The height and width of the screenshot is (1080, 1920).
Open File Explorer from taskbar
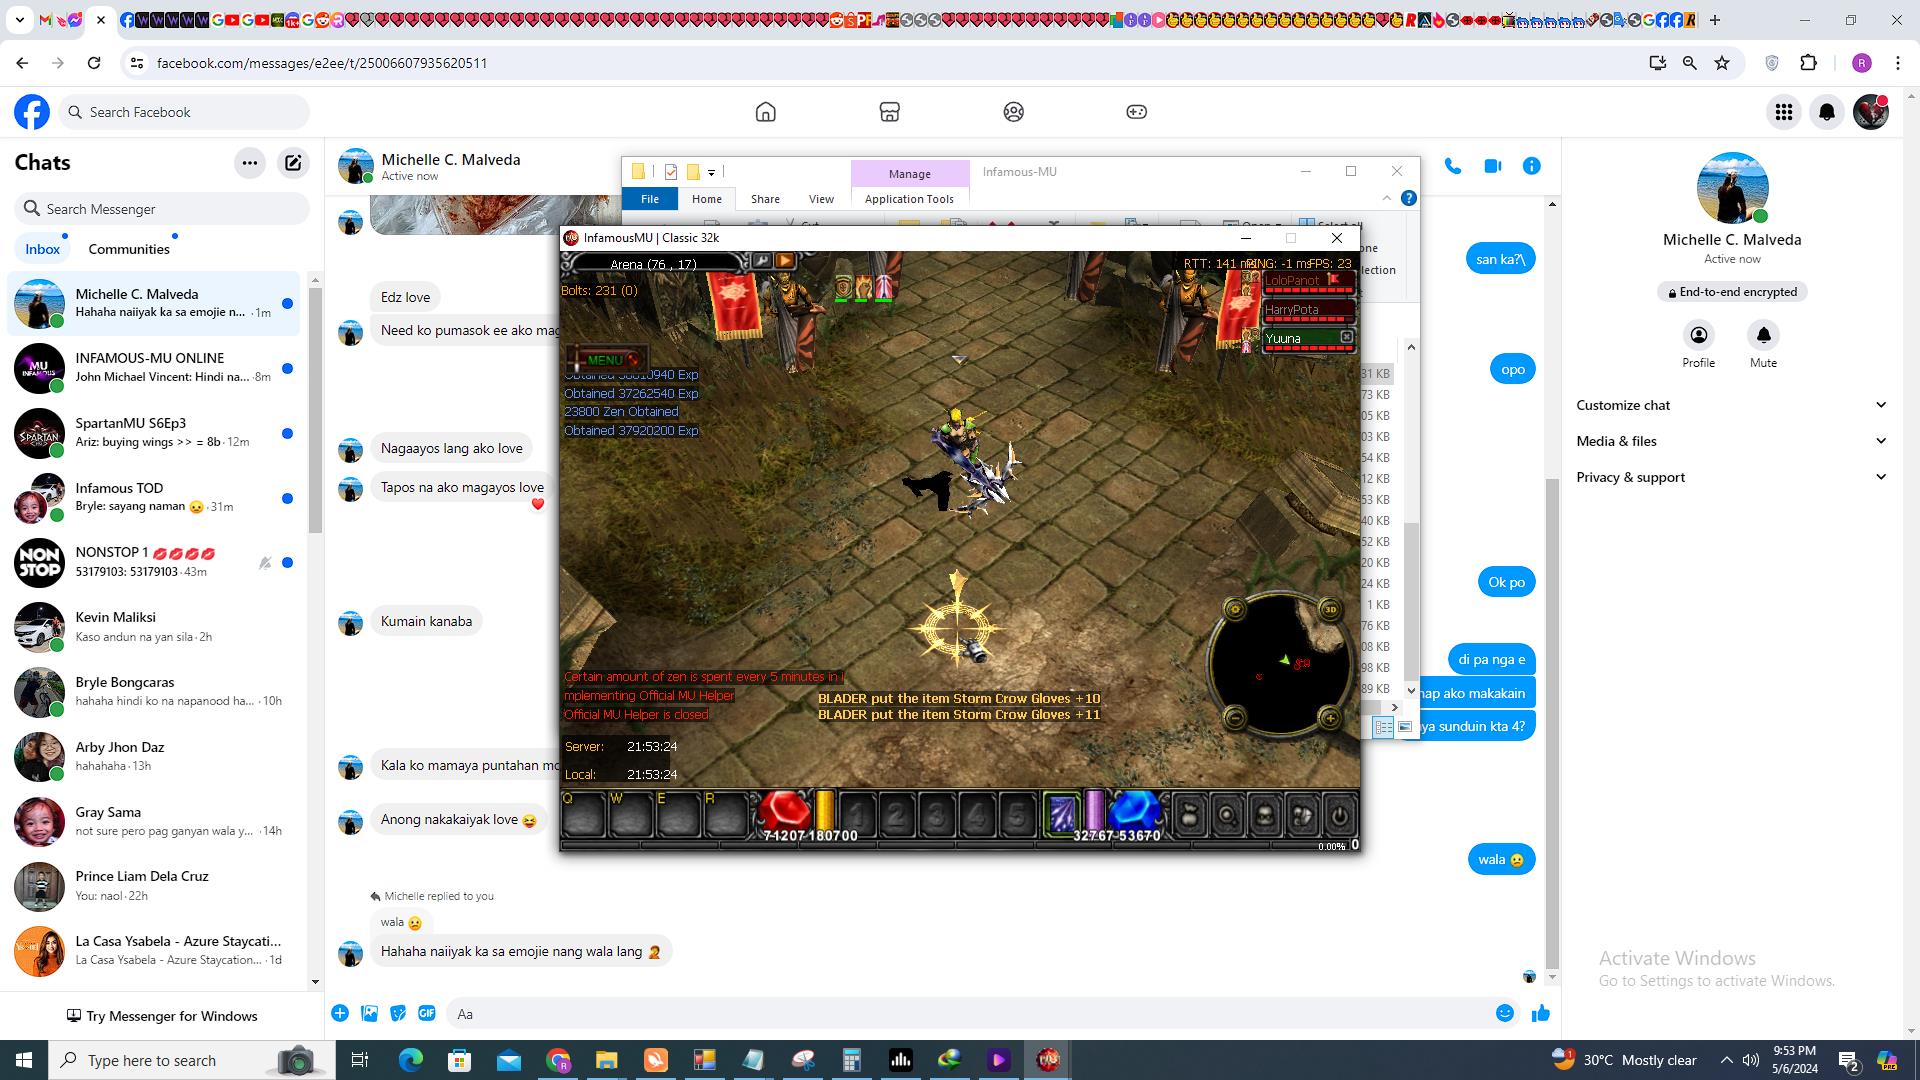pyautogui.click(x=607, y=1060)
